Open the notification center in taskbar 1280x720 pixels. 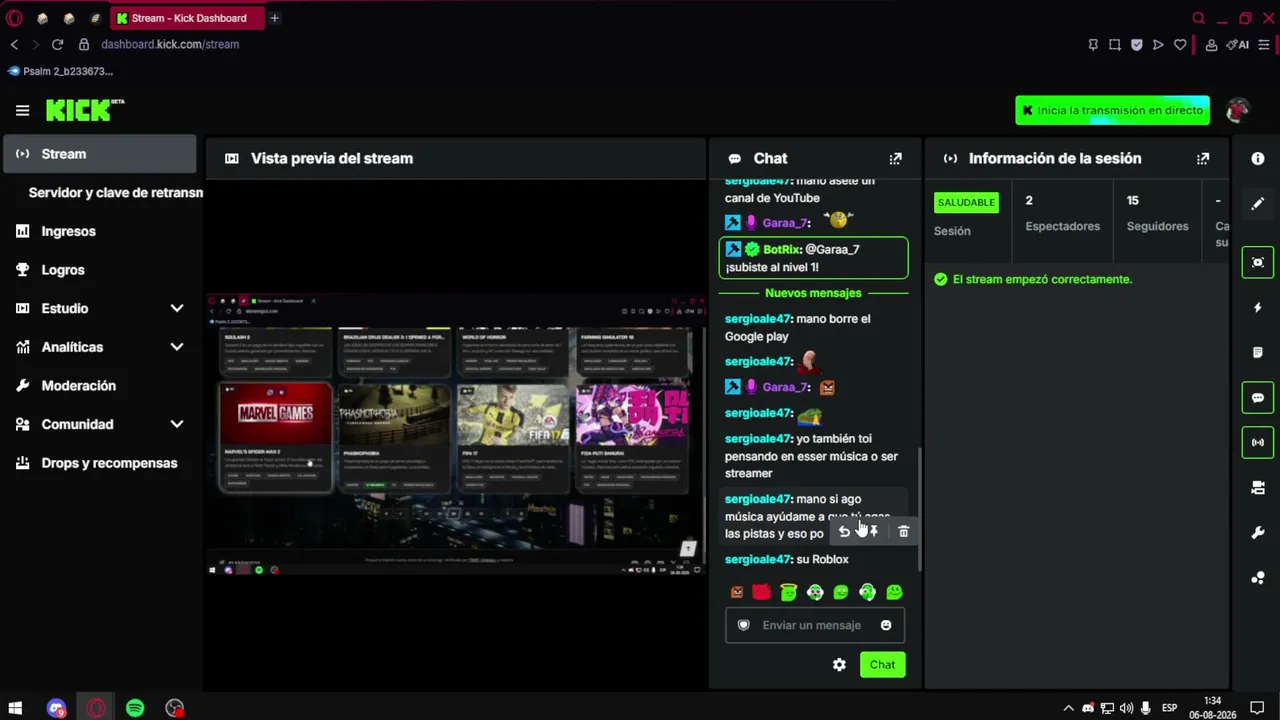point(1257,708)
